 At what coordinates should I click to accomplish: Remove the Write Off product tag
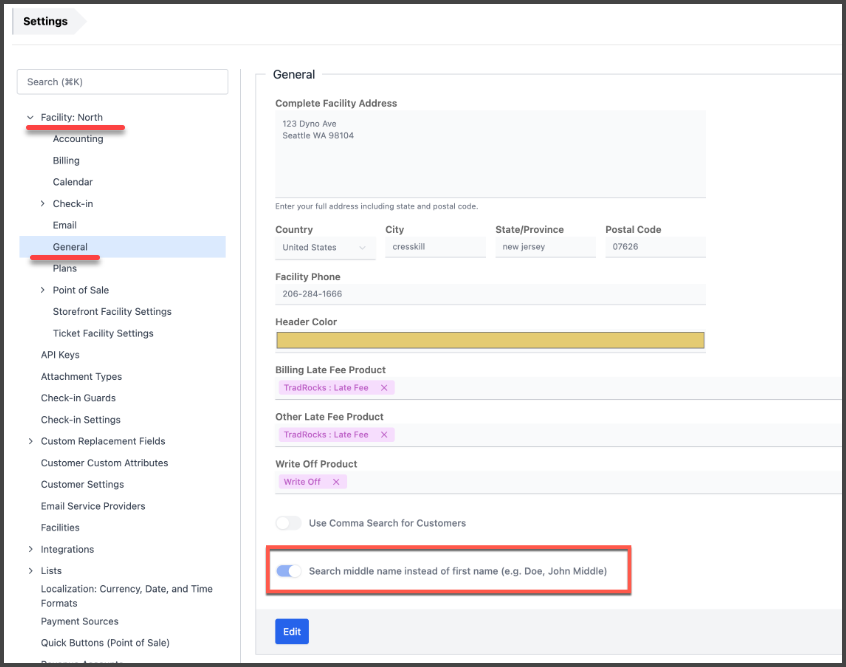click(336, 482)
